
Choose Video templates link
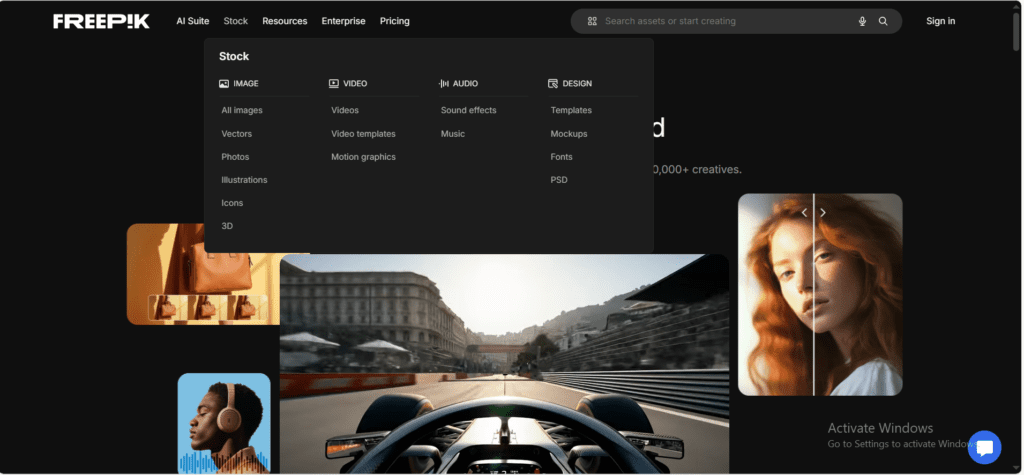pyautogui.click(x=363, y=133)
